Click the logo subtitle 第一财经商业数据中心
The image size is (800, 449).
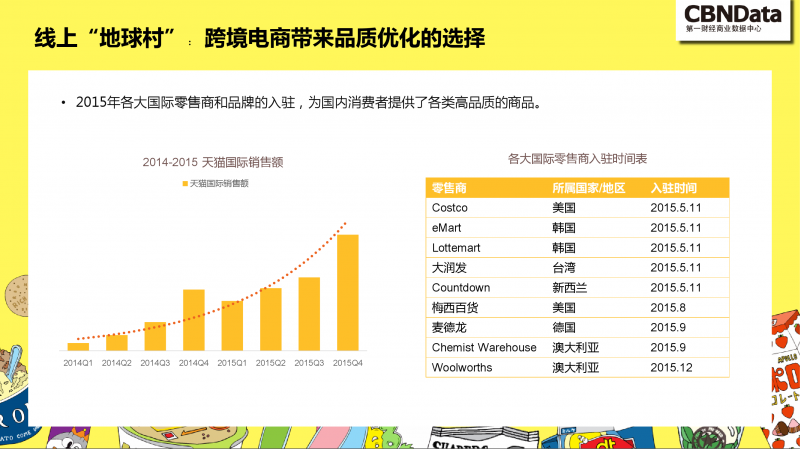pyautogui.click(x=723, y=29)
